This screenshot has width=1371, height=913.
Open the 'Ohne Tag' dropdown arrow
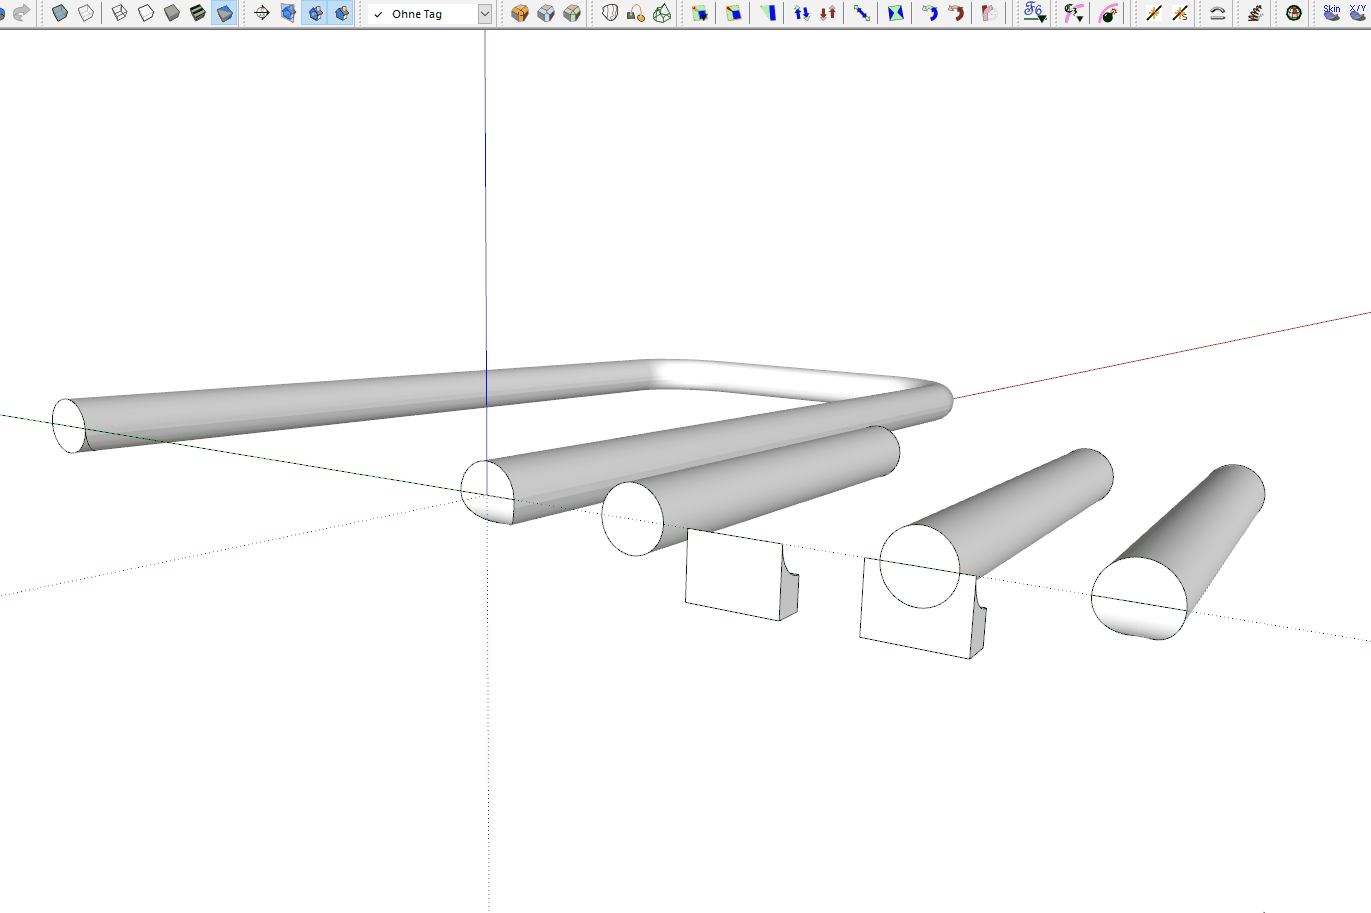click(x=485, y=14)
